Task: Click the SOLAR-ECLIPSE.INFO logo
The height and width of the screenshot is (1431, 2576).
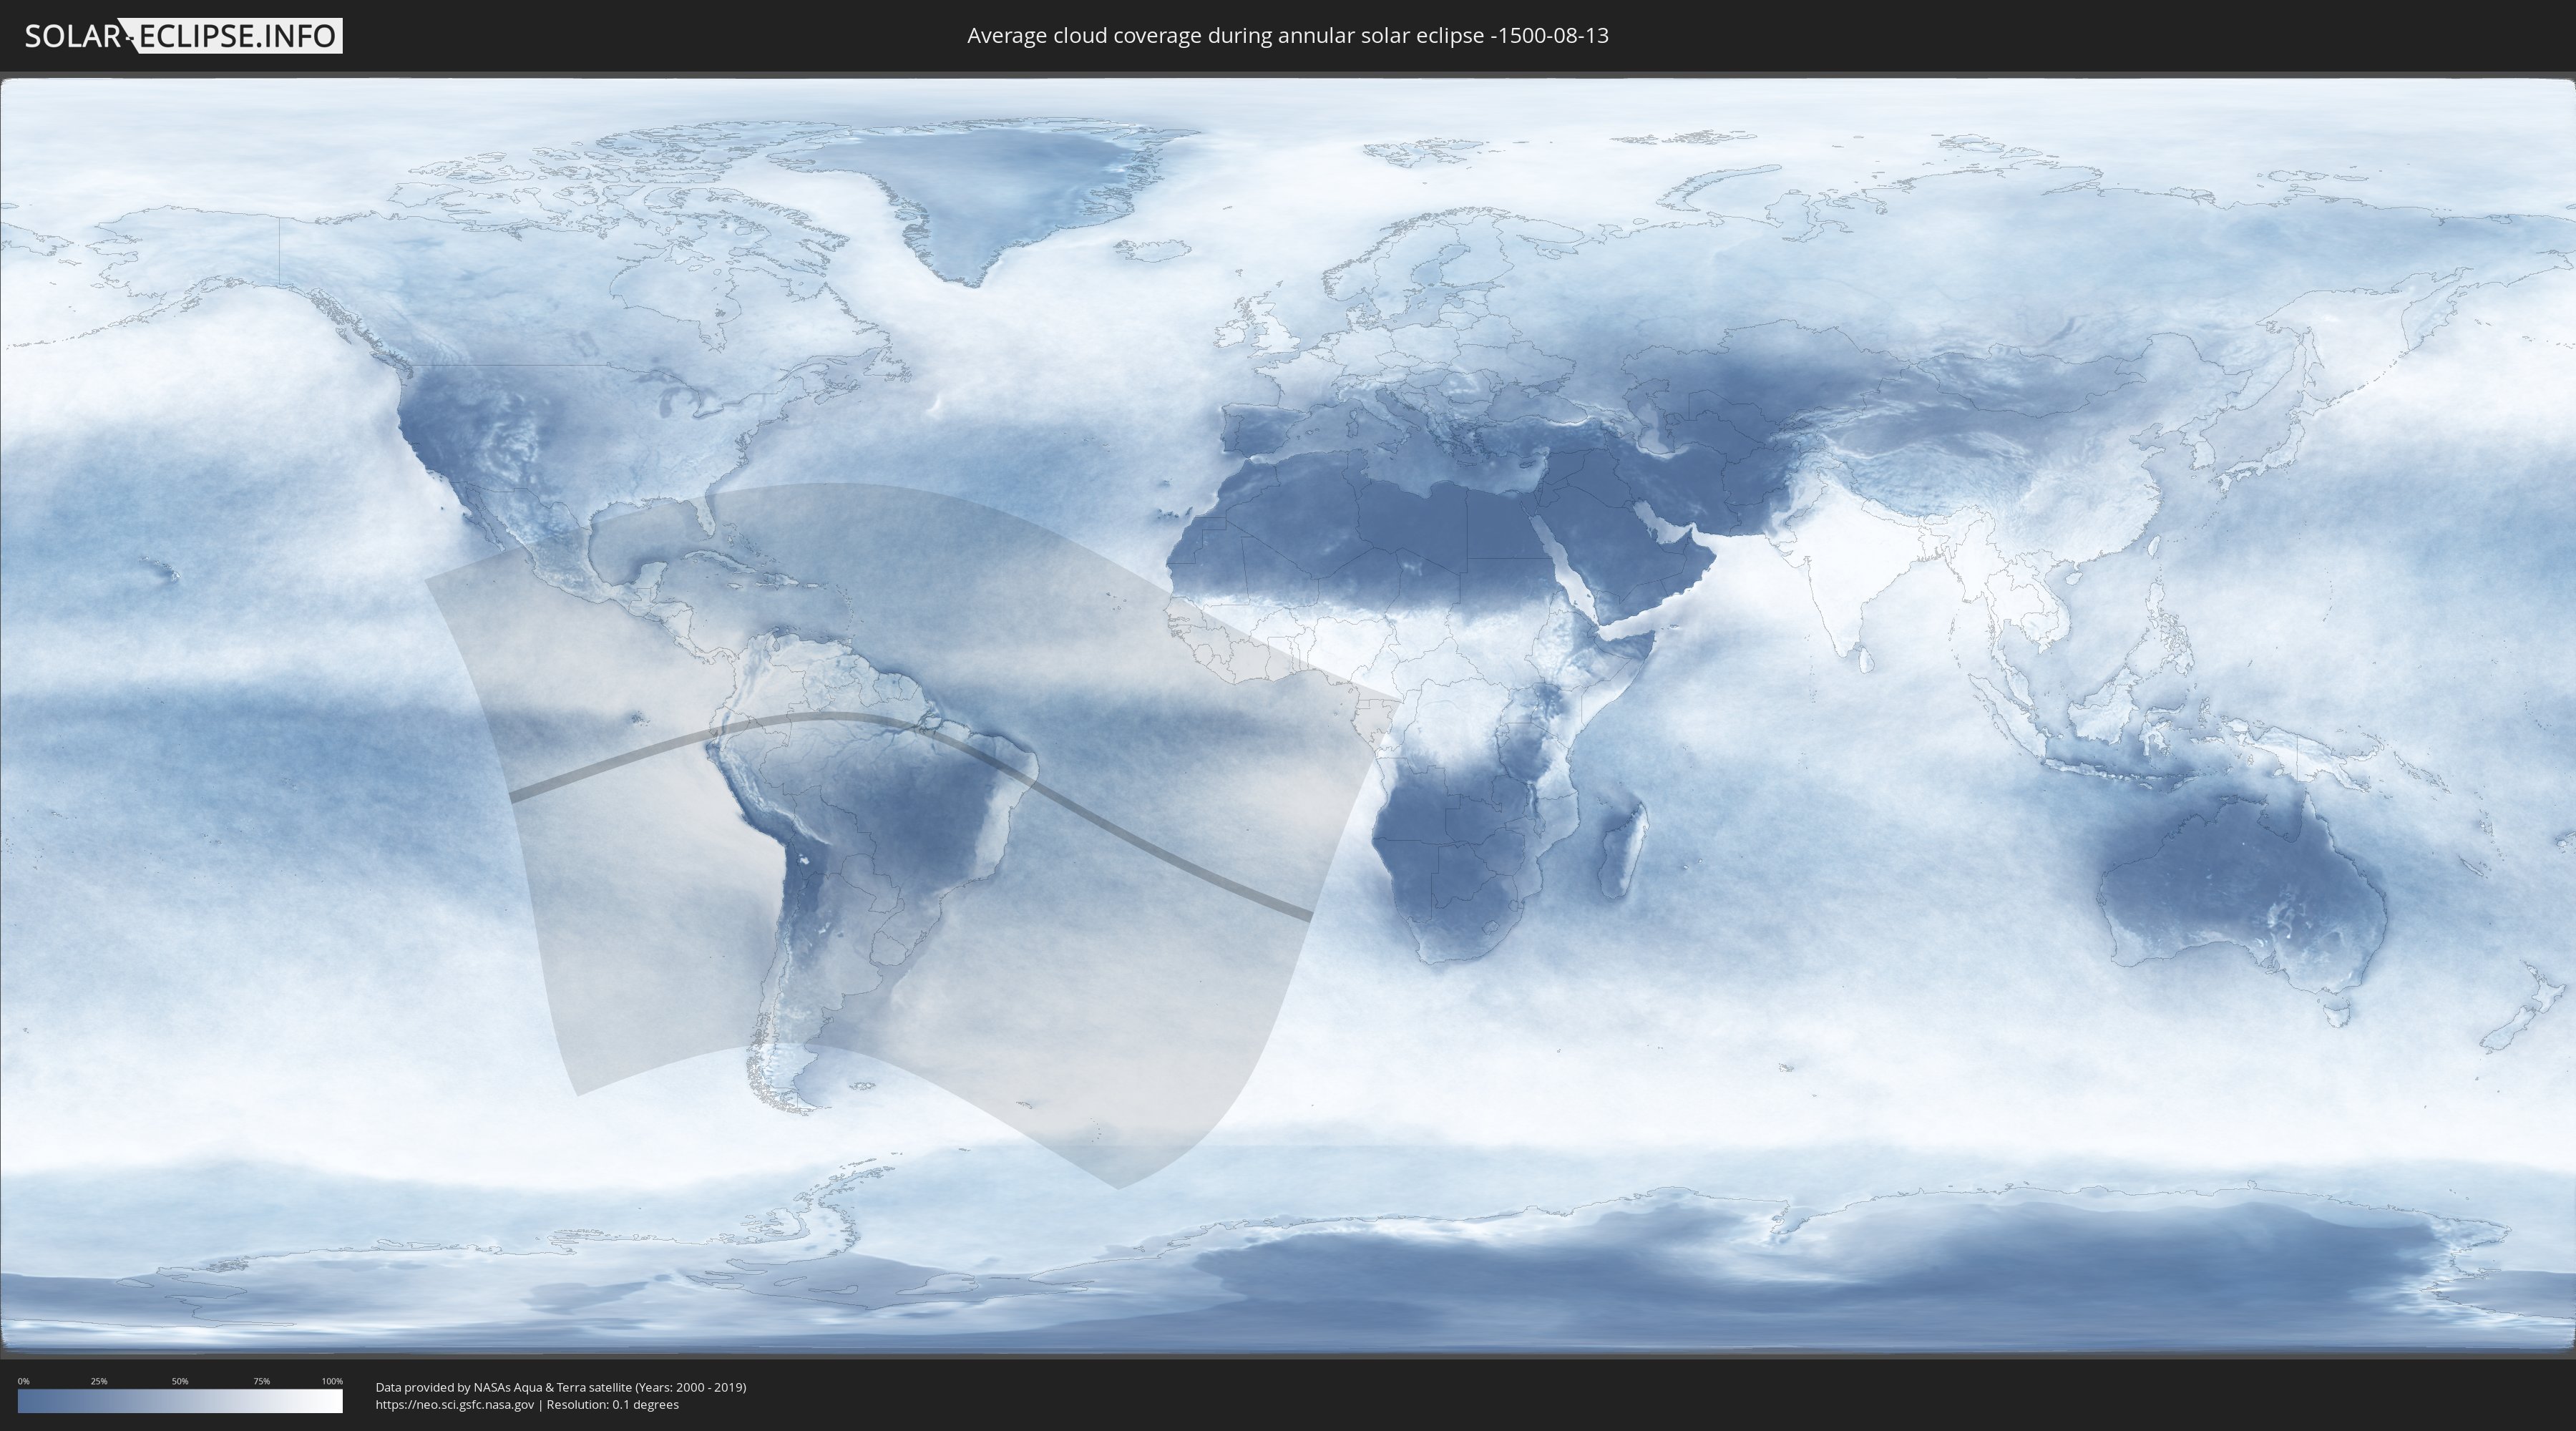Action: 183,36
